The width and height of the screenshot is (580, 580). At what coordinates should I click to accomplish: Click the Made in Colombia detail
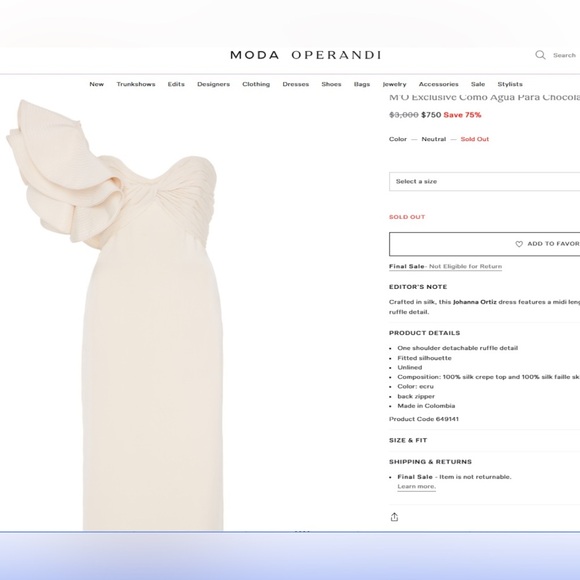point(426,406)
